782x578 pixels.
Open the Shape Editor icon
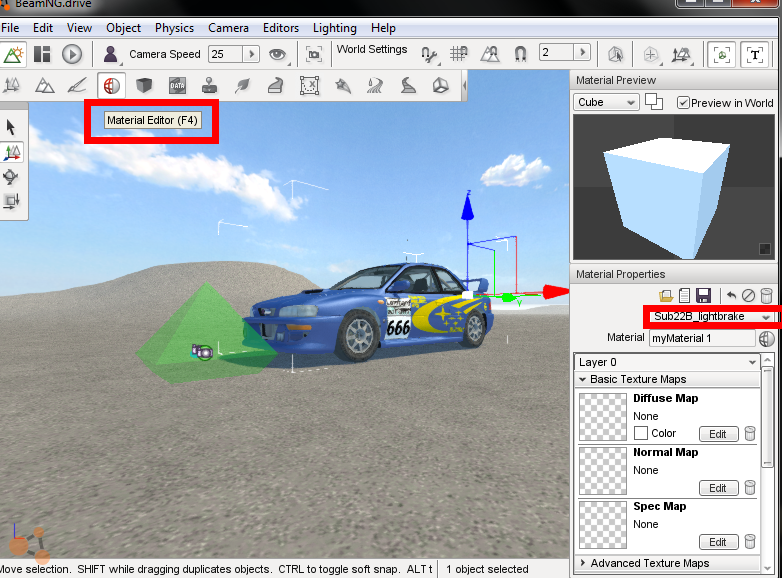[440, 85]
